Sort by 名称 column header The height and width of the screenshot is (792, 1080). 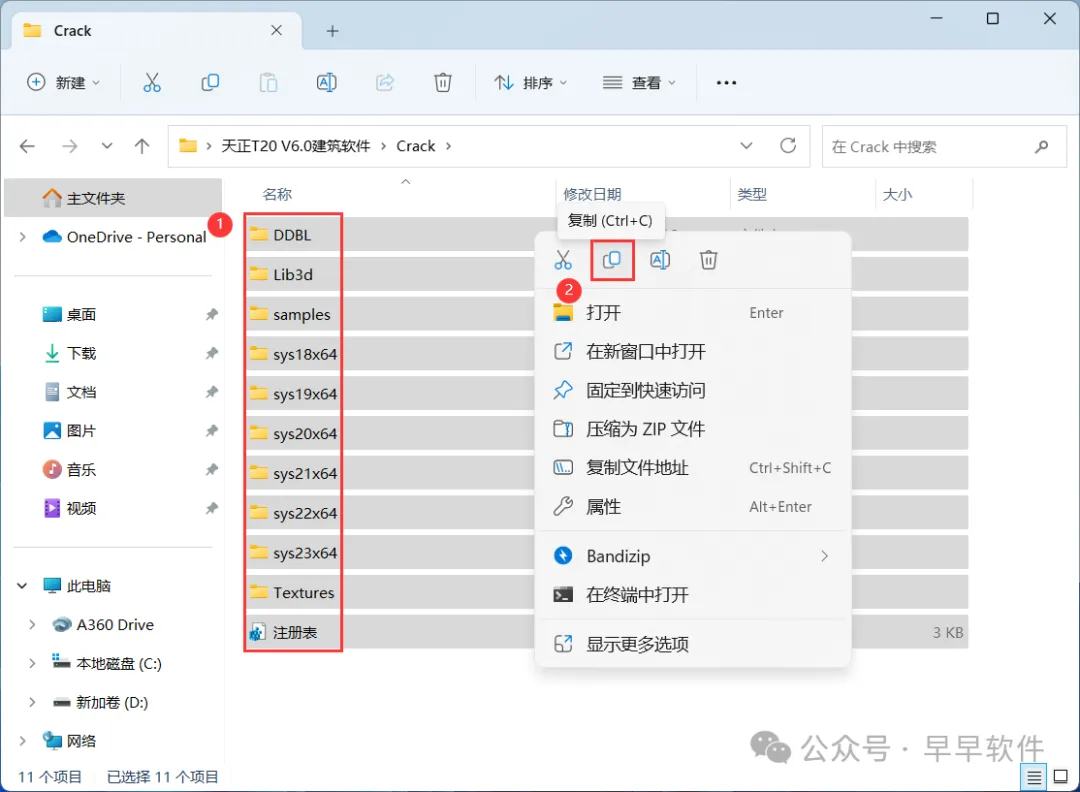click(277, 194)
